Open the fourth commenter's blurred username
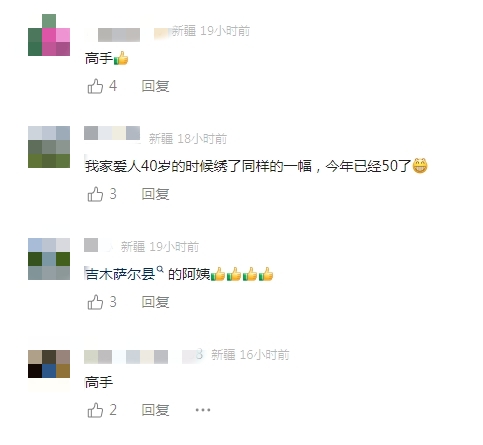The image size is (483, 445). [x=126, y=357]
